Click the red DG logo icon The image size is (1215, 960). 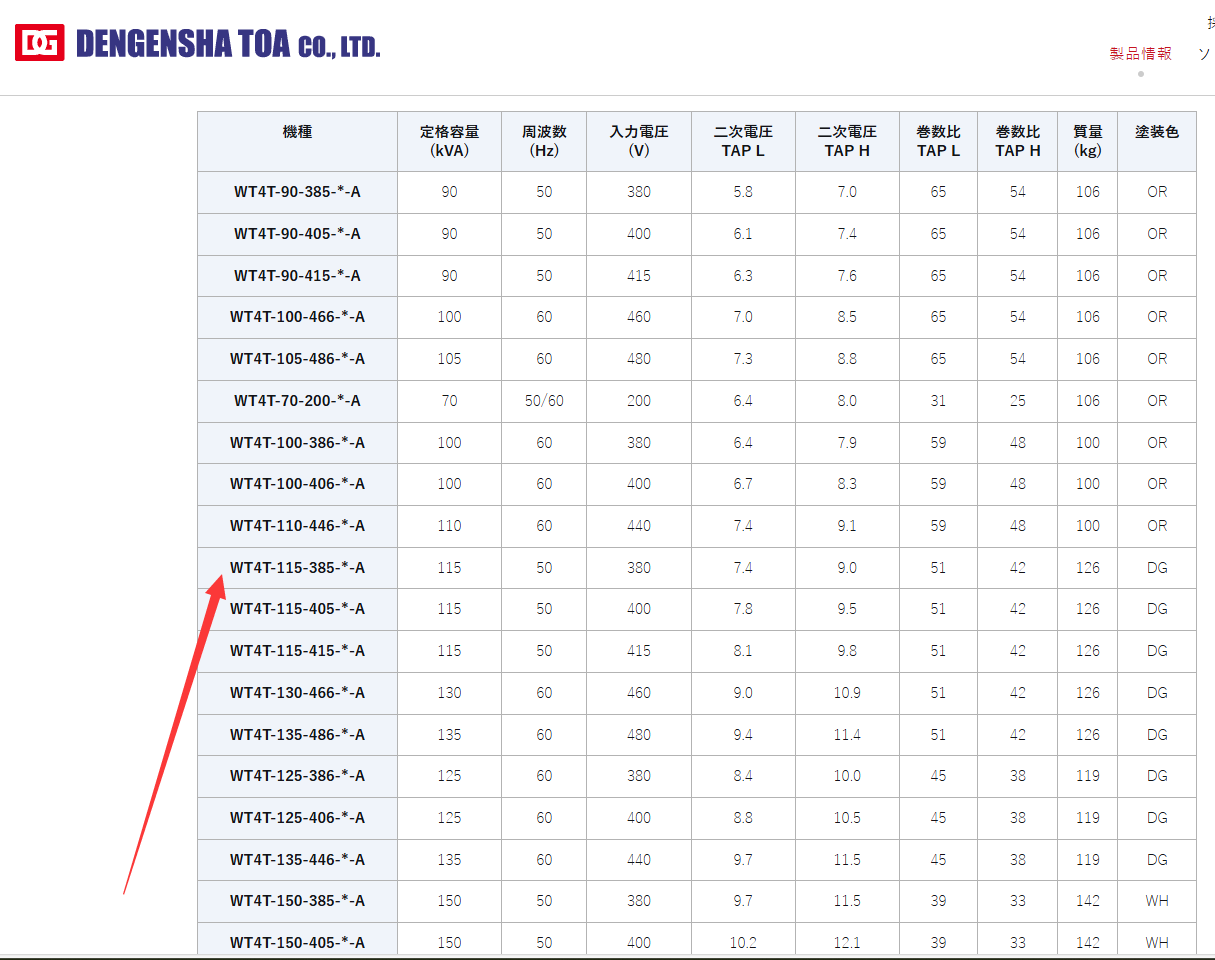click(x=40, y=42)
